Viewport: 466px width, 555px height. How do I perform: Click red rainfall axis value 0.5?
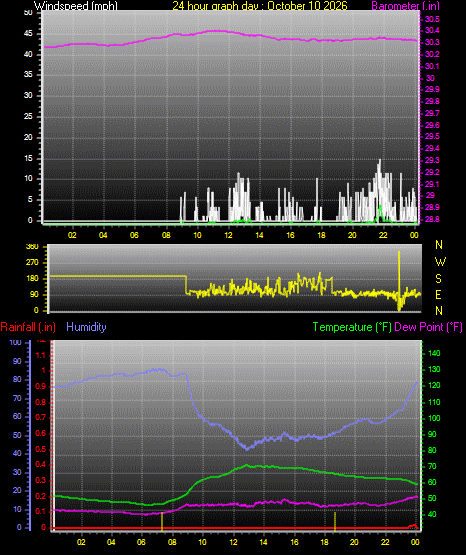pos(41,449)
